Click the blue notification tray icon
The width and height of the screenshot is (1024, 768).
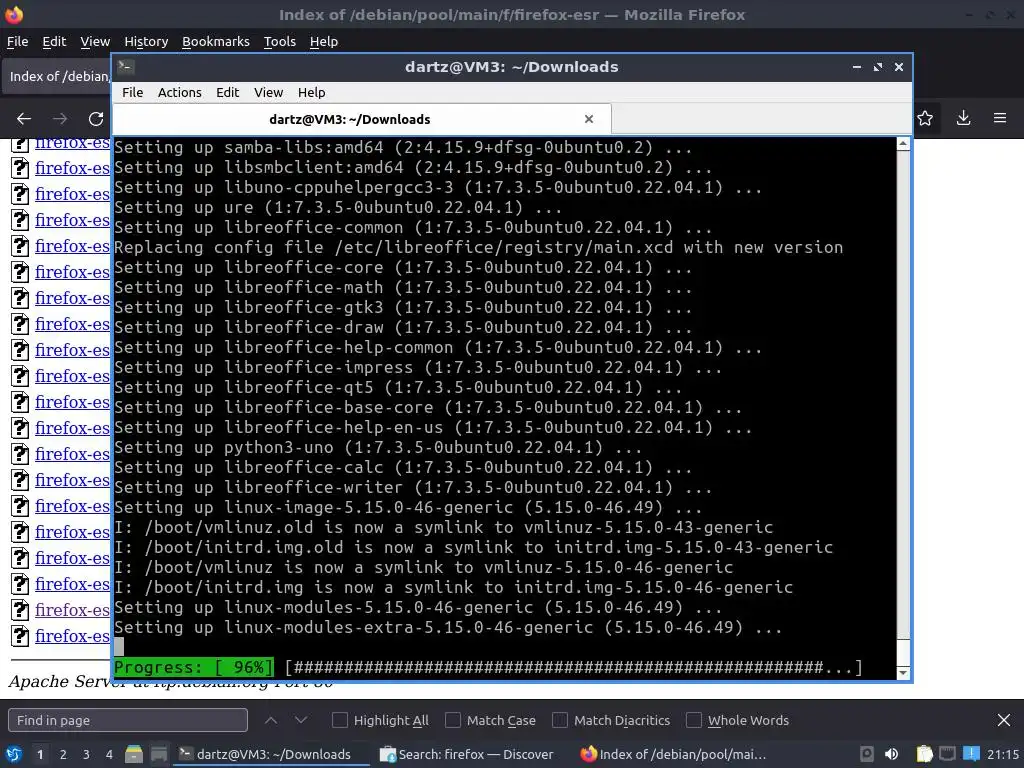pyautogui.click(x=971, y=754)
